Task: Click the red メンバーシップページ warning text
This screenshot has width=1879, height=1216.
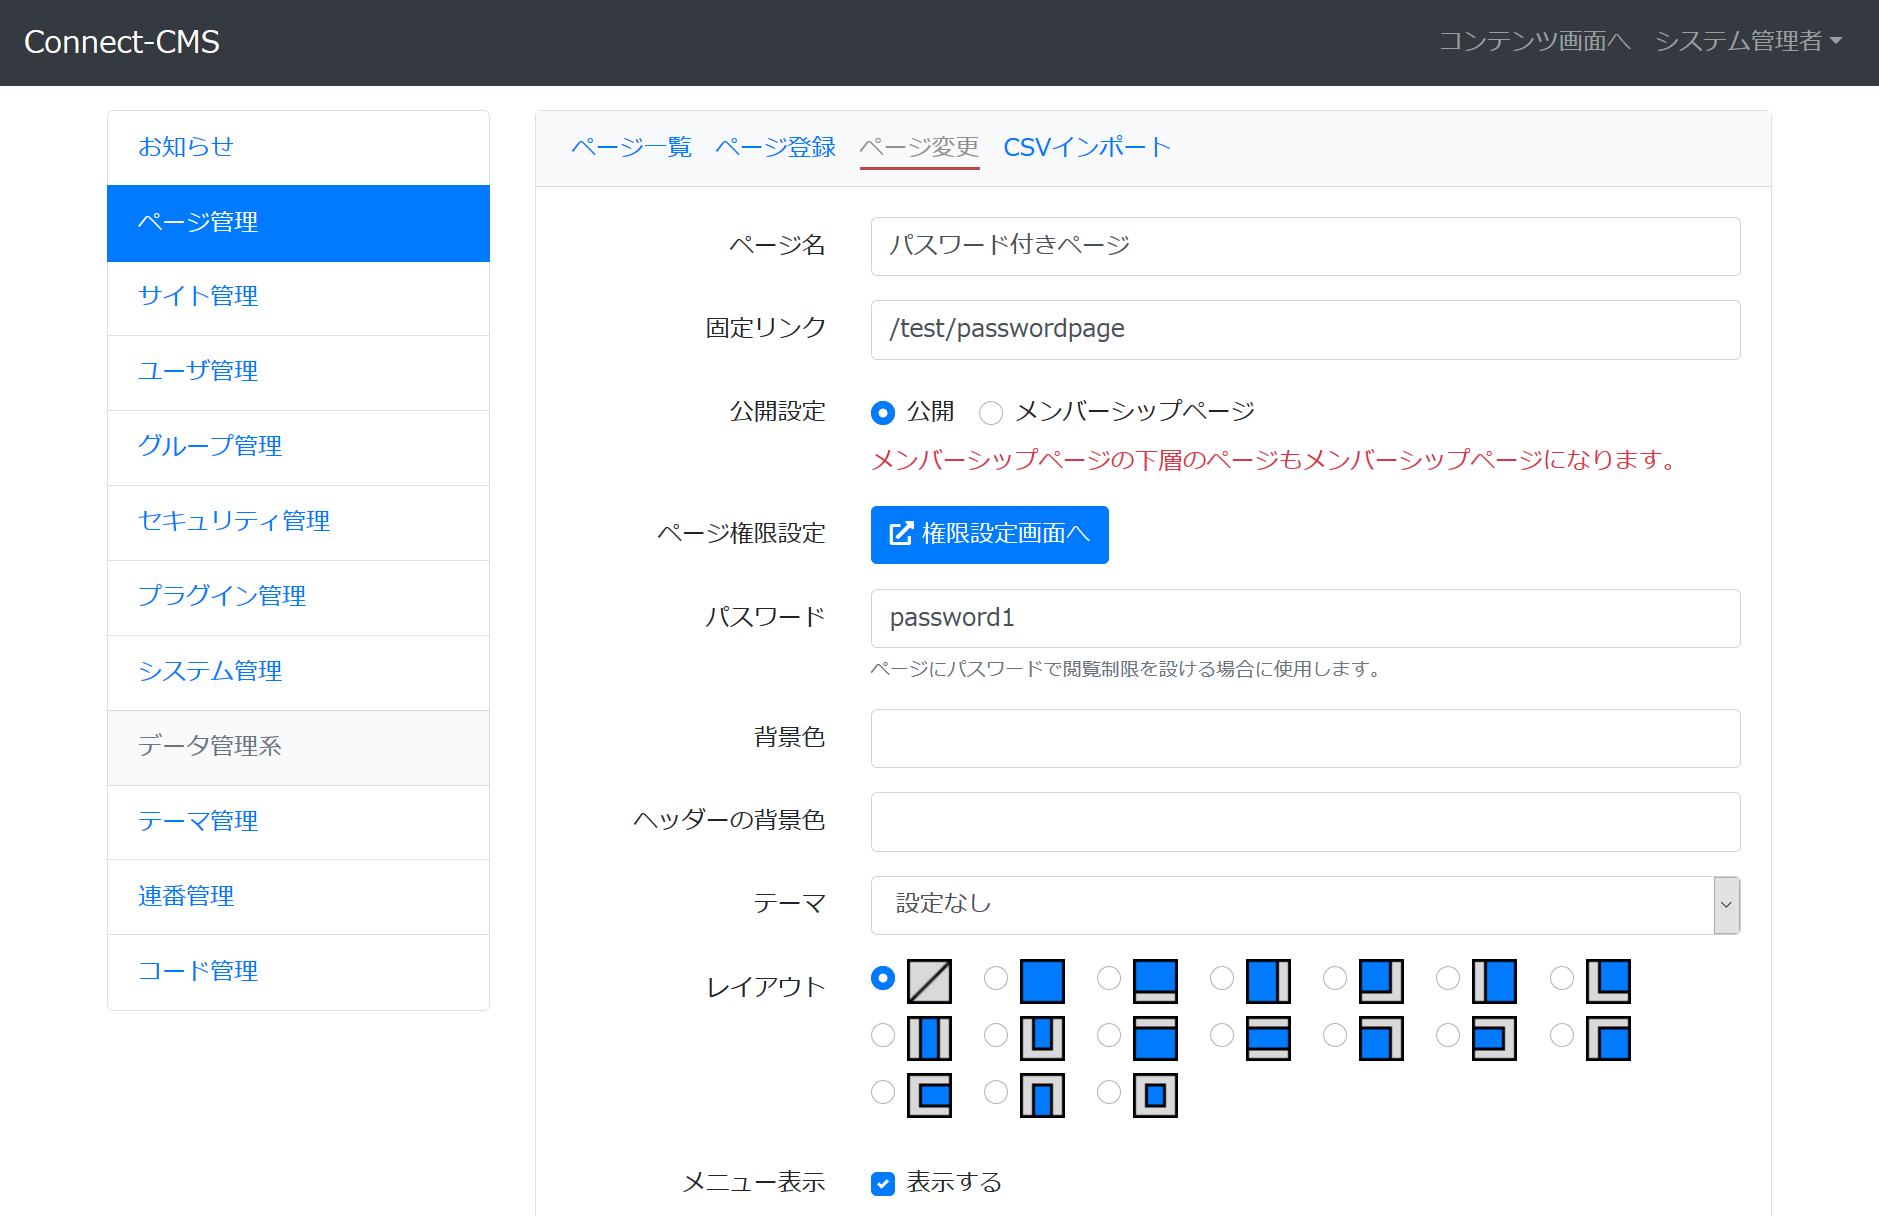Action: (1275, 460)
